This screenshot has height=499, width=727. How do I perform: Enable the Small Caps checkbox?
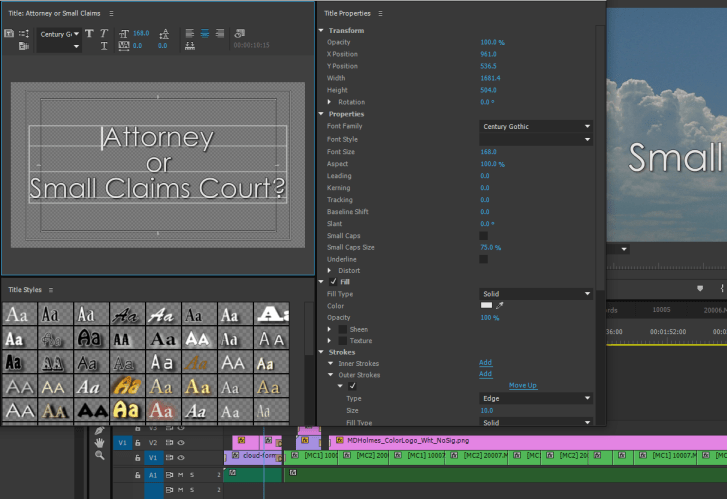click(484, 235)
